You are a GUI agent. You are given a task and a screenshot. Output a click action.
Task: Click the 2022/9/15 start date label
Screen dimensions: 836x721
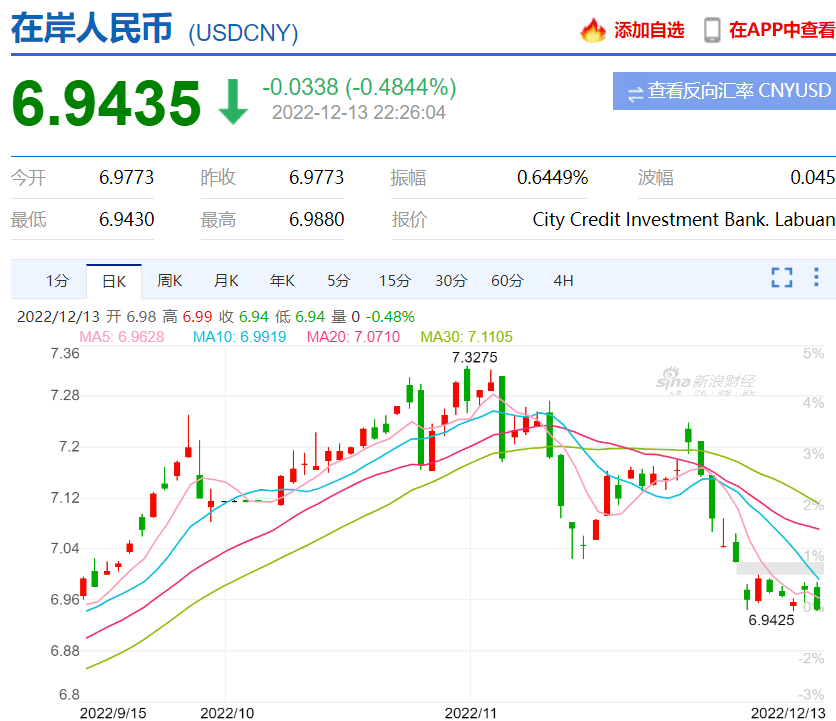(113, 713)
